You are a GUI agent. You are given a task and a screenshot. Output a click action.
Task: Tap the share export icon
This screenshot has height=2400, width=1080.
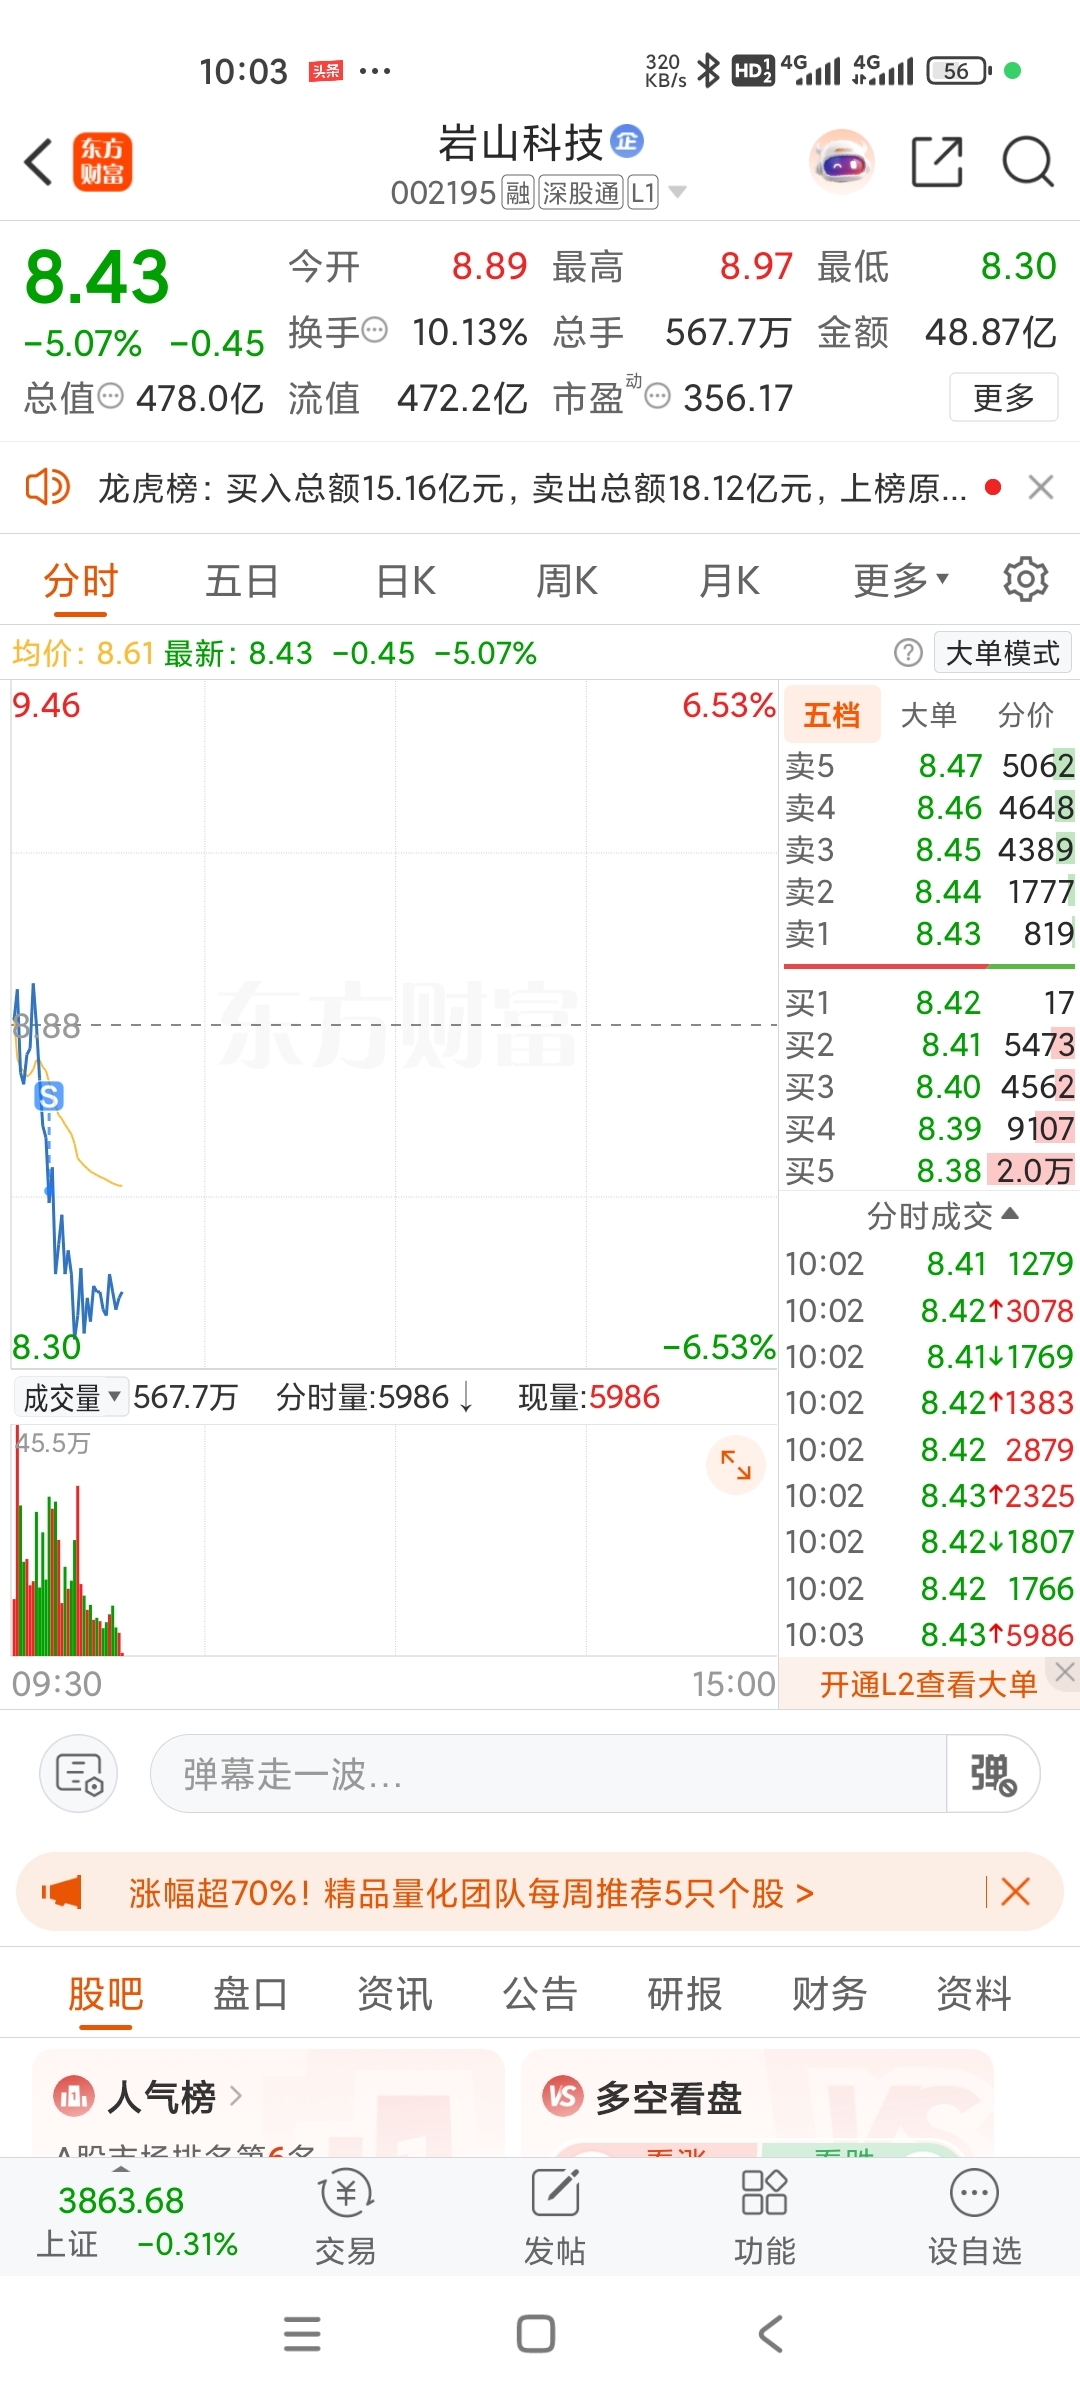coord(938,161)
